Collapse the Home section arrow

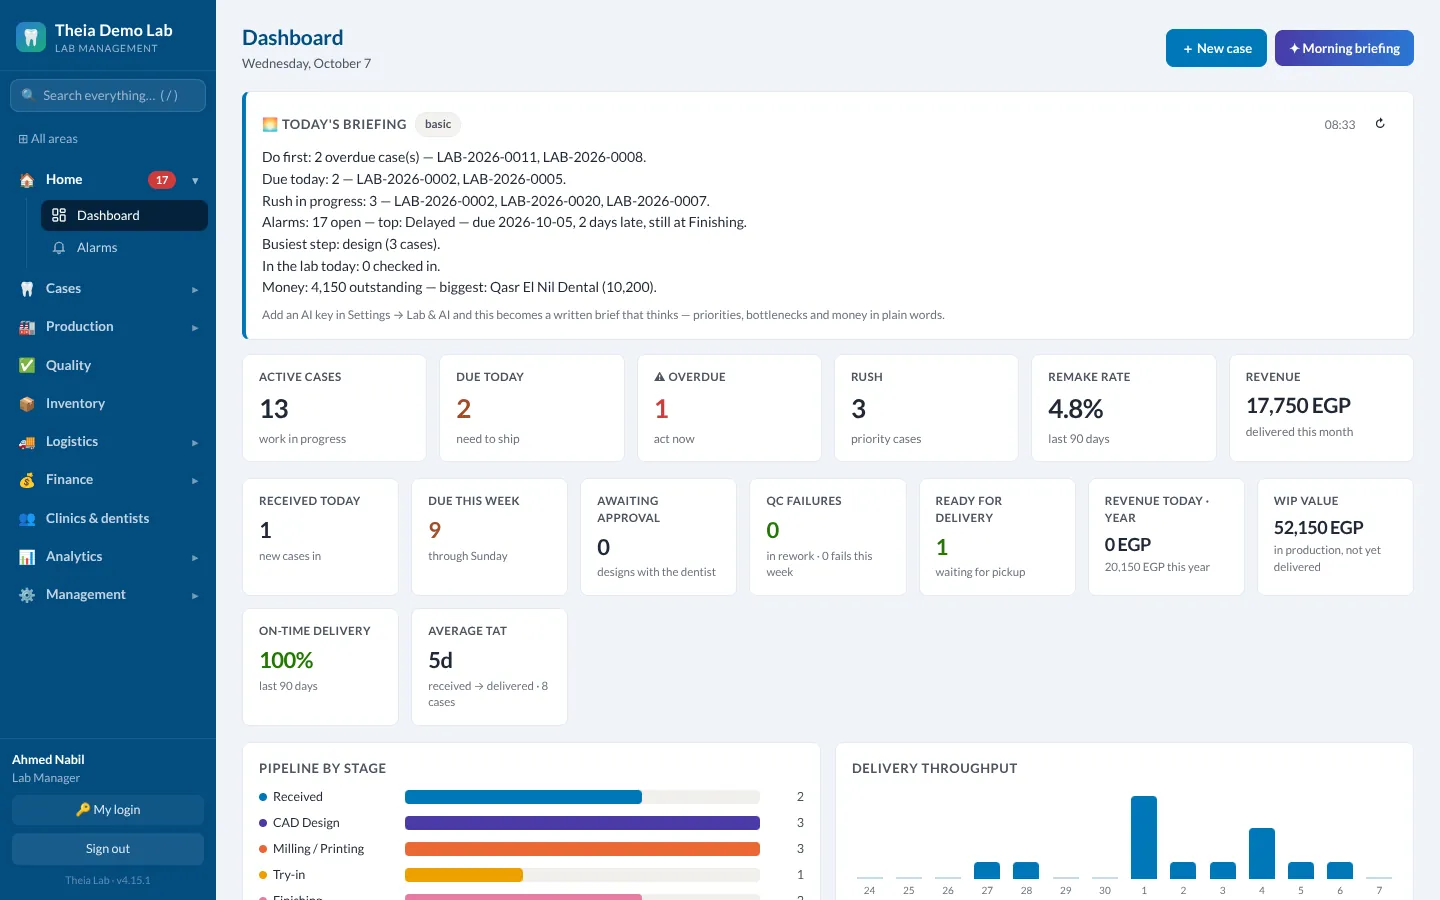195,181
